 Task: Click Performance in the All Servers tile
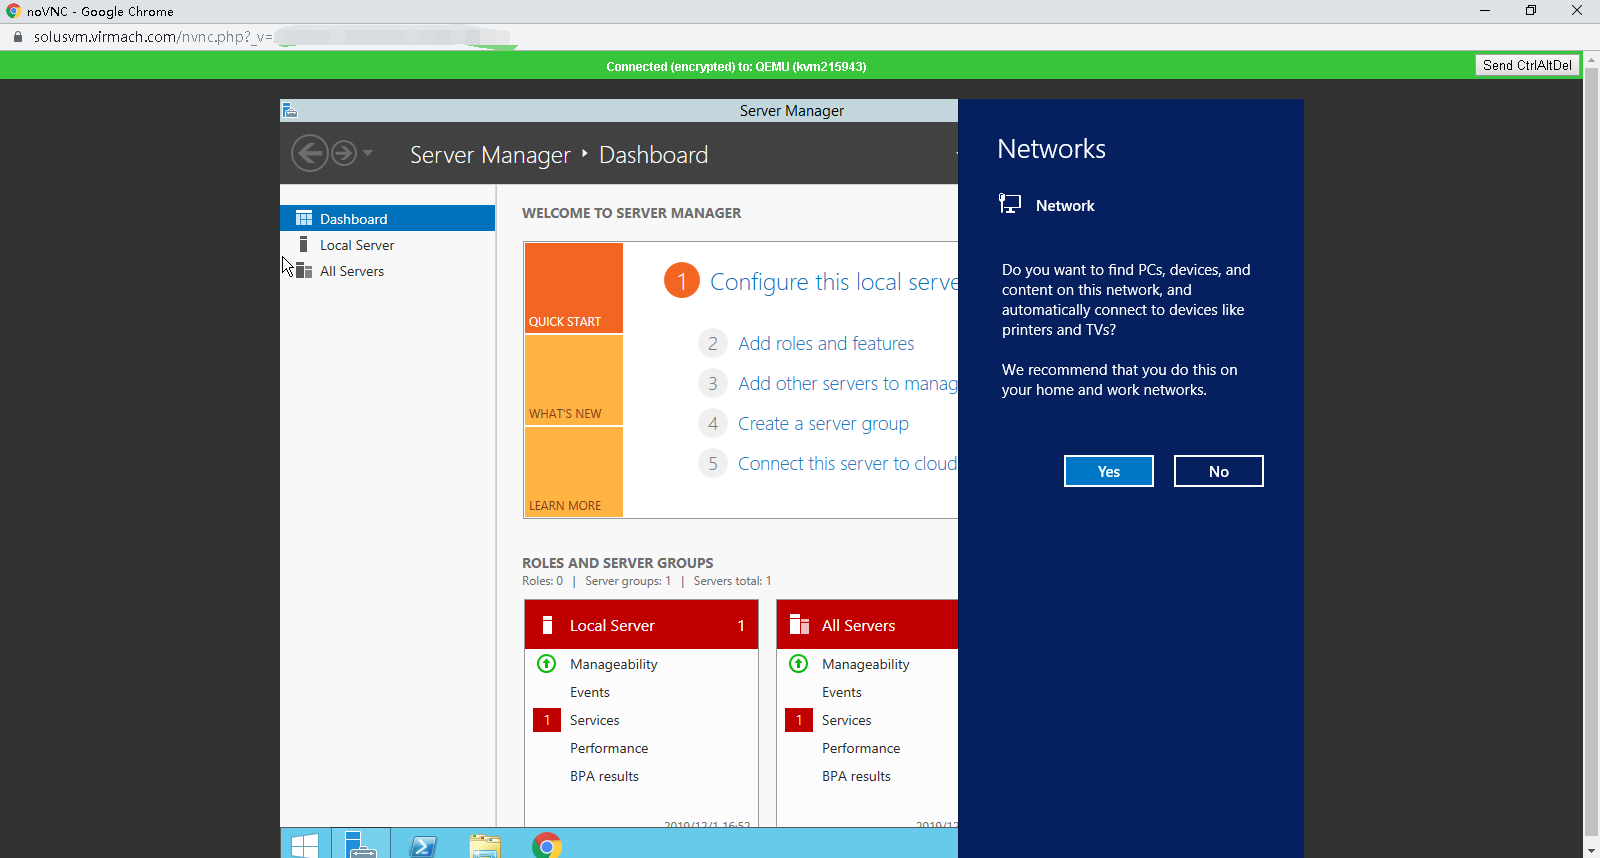pos(861,748)
